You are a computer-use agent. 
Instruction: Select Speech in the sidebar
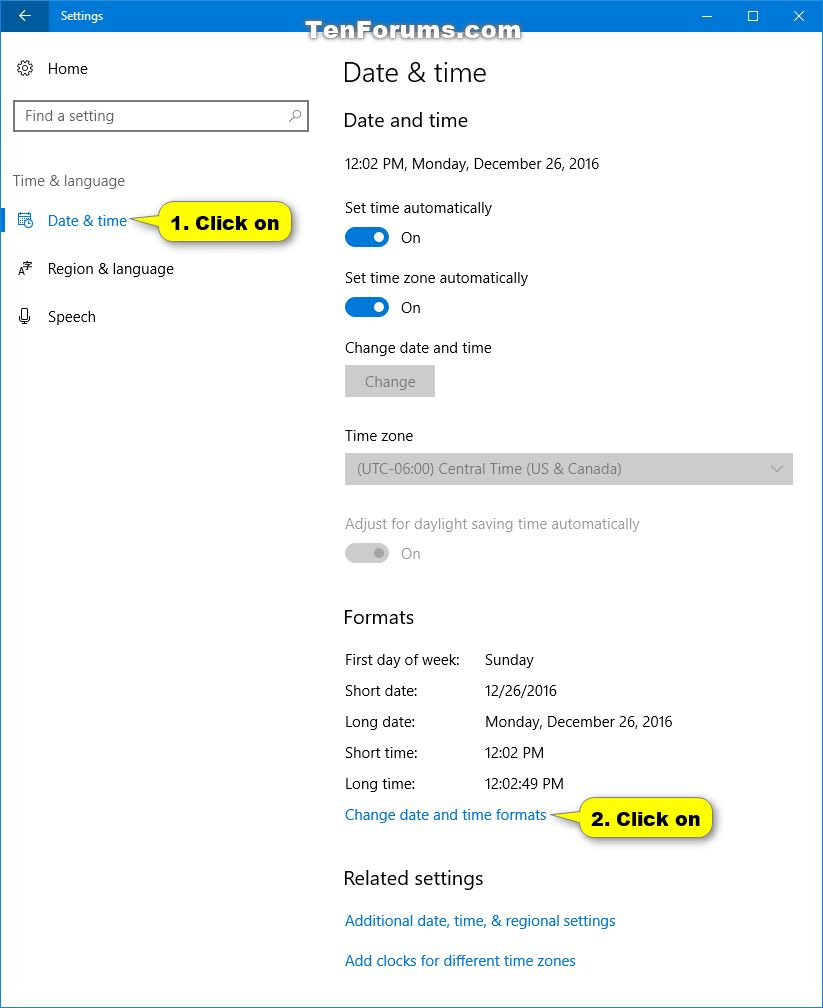tap(71, 316)
